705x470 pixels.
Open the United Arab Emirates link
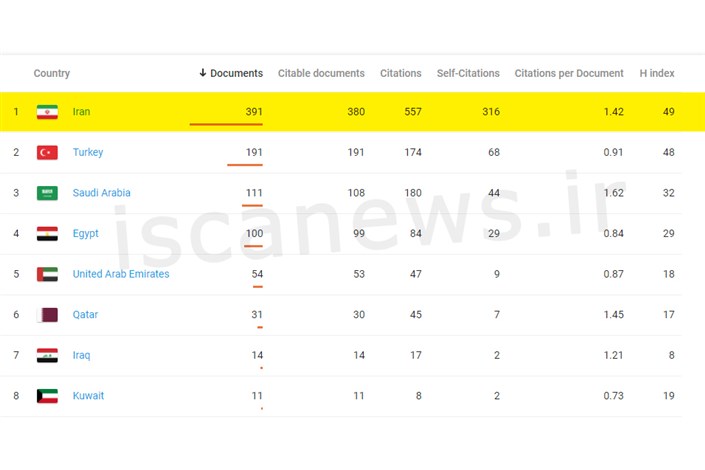(121, 274)
